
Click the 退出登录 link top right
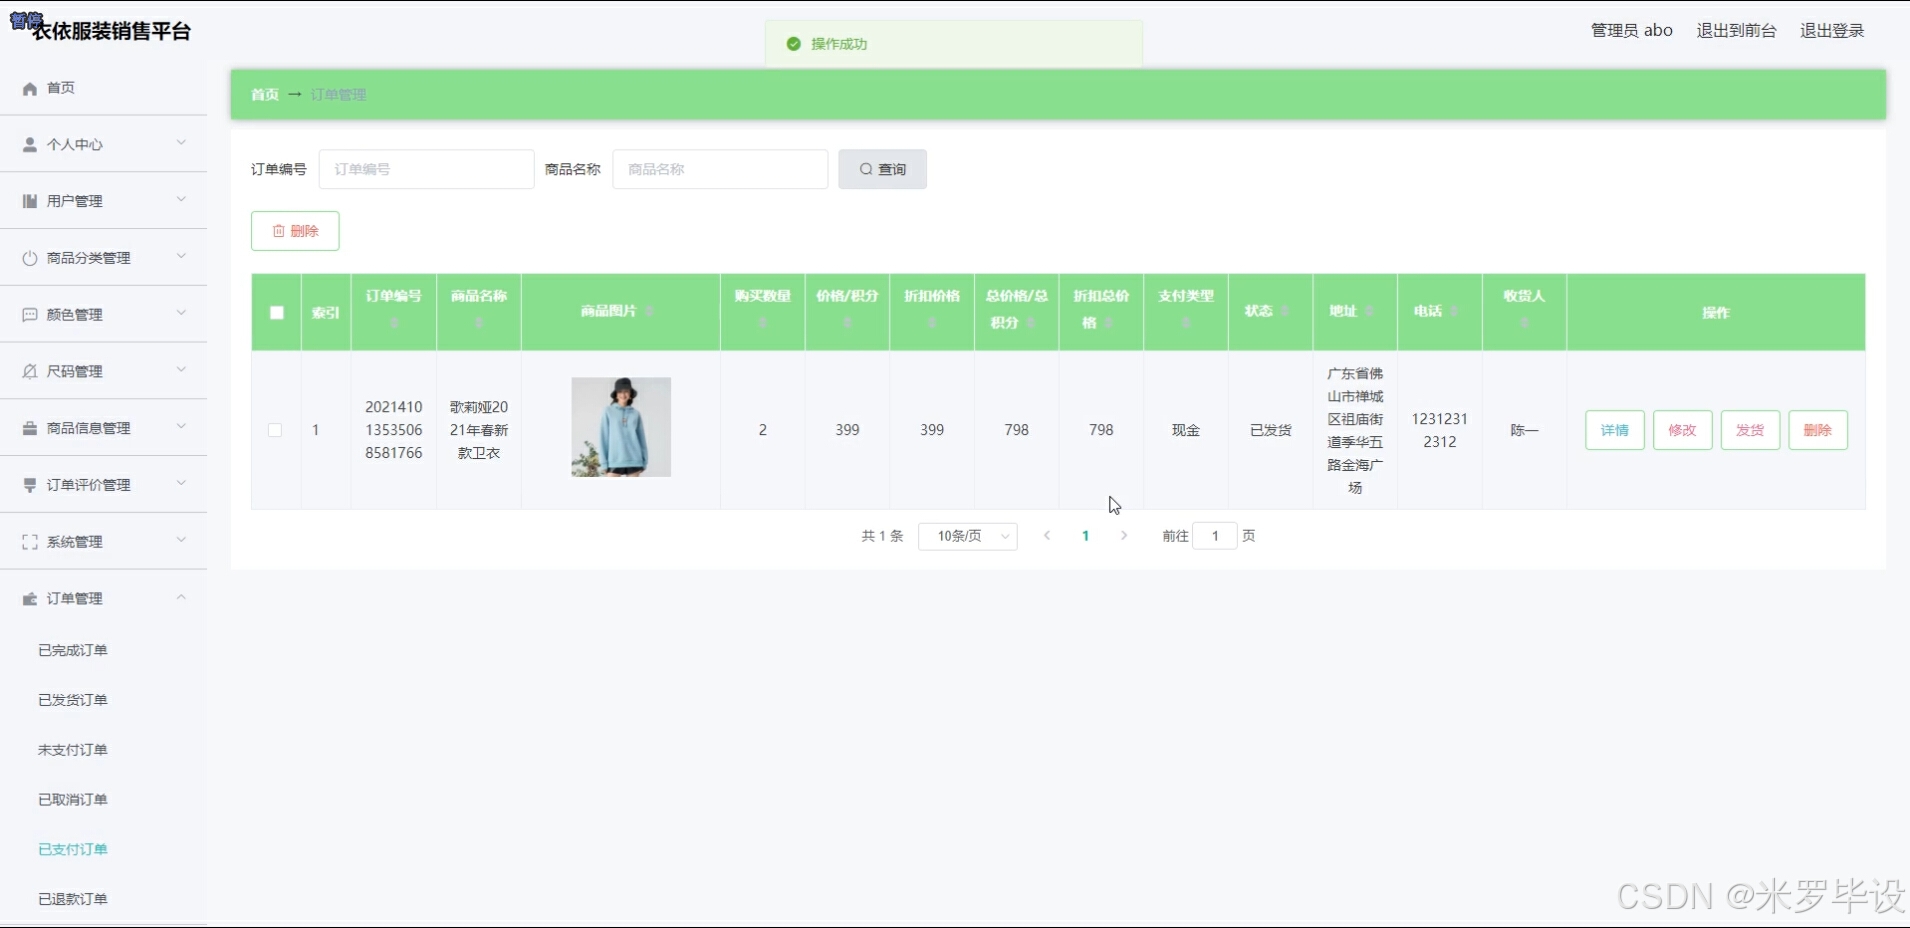[1832, 30]
